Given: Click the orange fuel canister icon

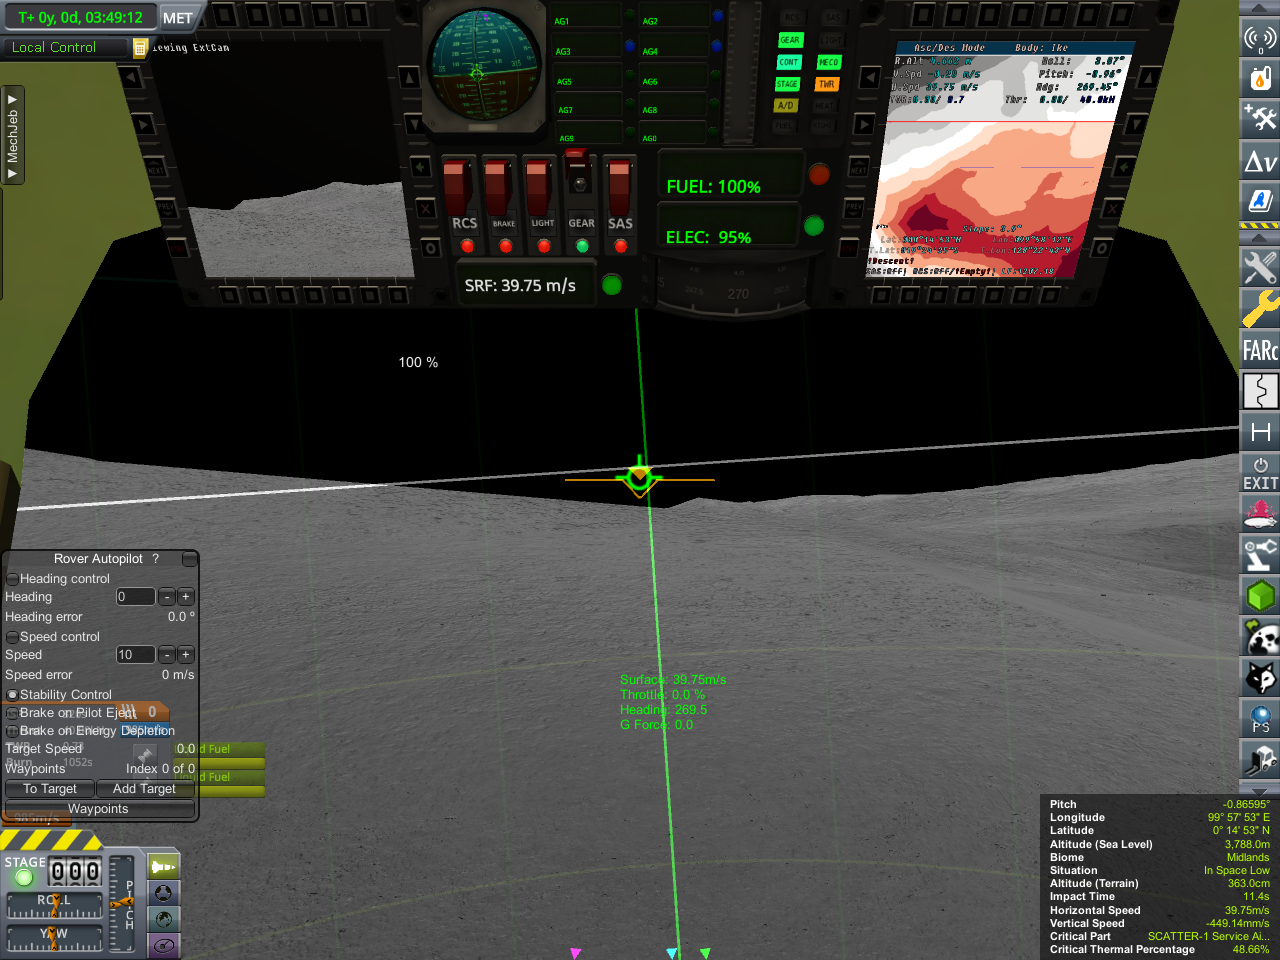Looking at the screenshot, I should [x=1259, y=78].
